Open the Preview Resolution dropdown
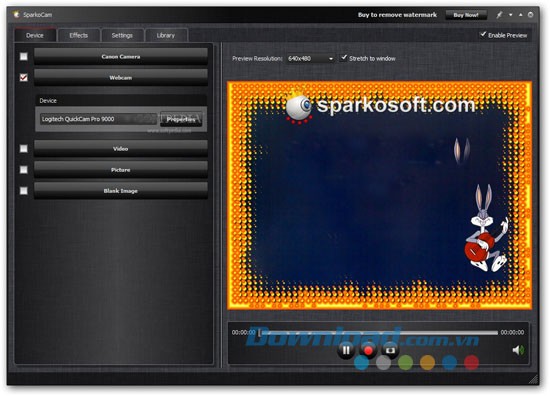Image resolution: width=550 pixels, height=396 pixels. [x=310, y=59]
